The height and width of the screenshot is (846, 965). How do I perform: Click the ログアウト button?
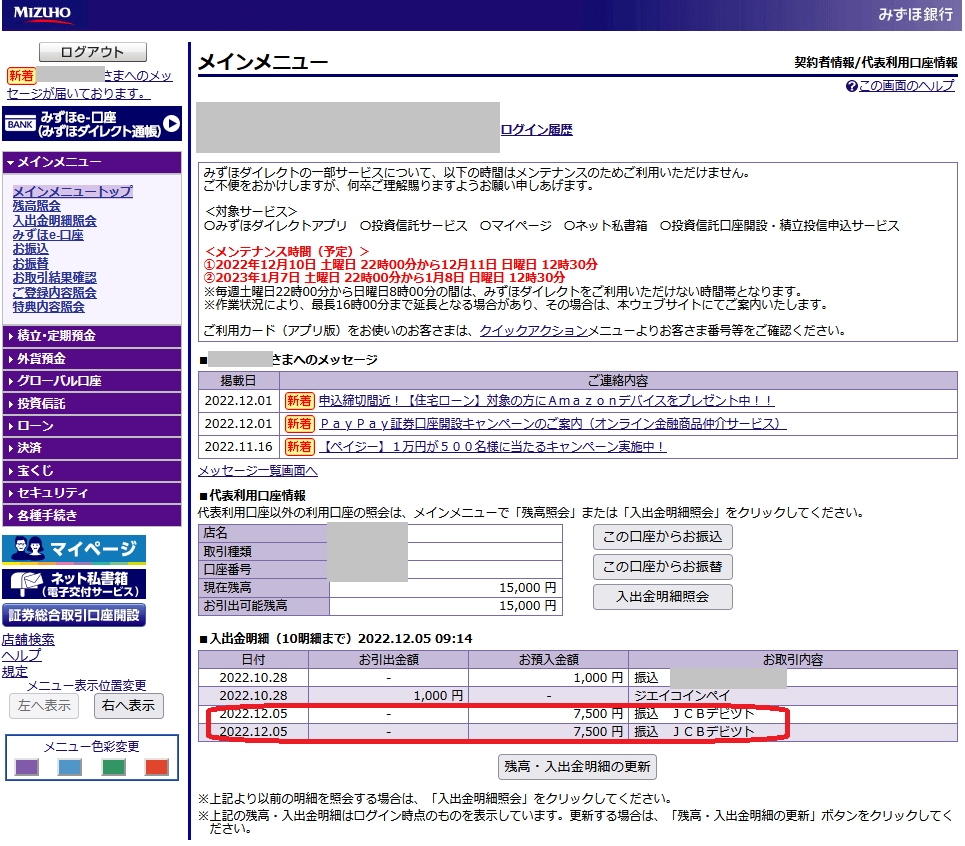click(93, 52)
